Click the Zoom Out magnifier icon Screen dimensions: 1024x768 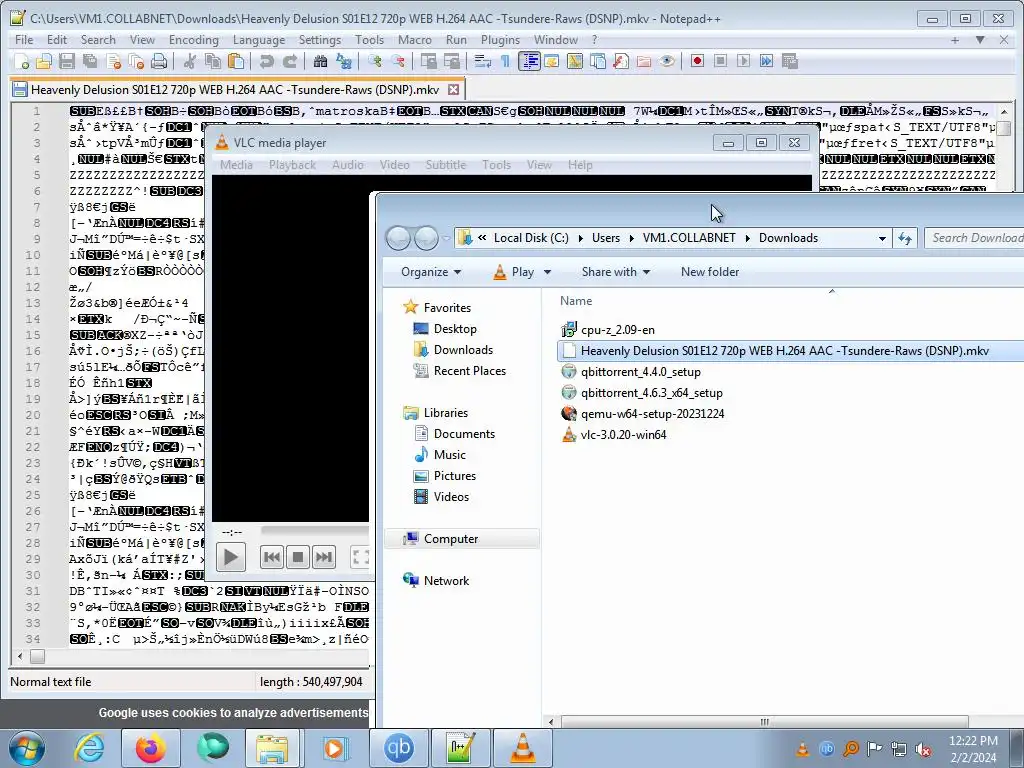click(x=398, y=61)
